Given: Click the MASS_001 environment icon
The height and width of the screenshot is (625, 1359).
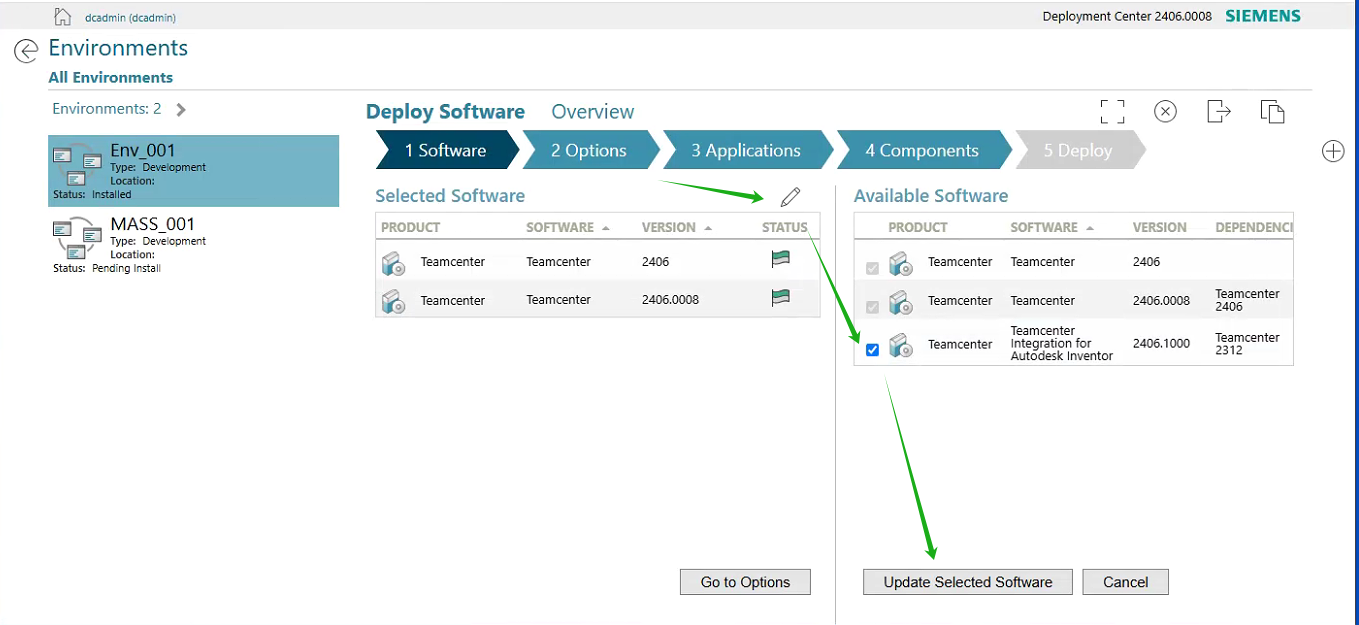Looking at the screenshot, I should pyautogui.click(x=77, y=237).
